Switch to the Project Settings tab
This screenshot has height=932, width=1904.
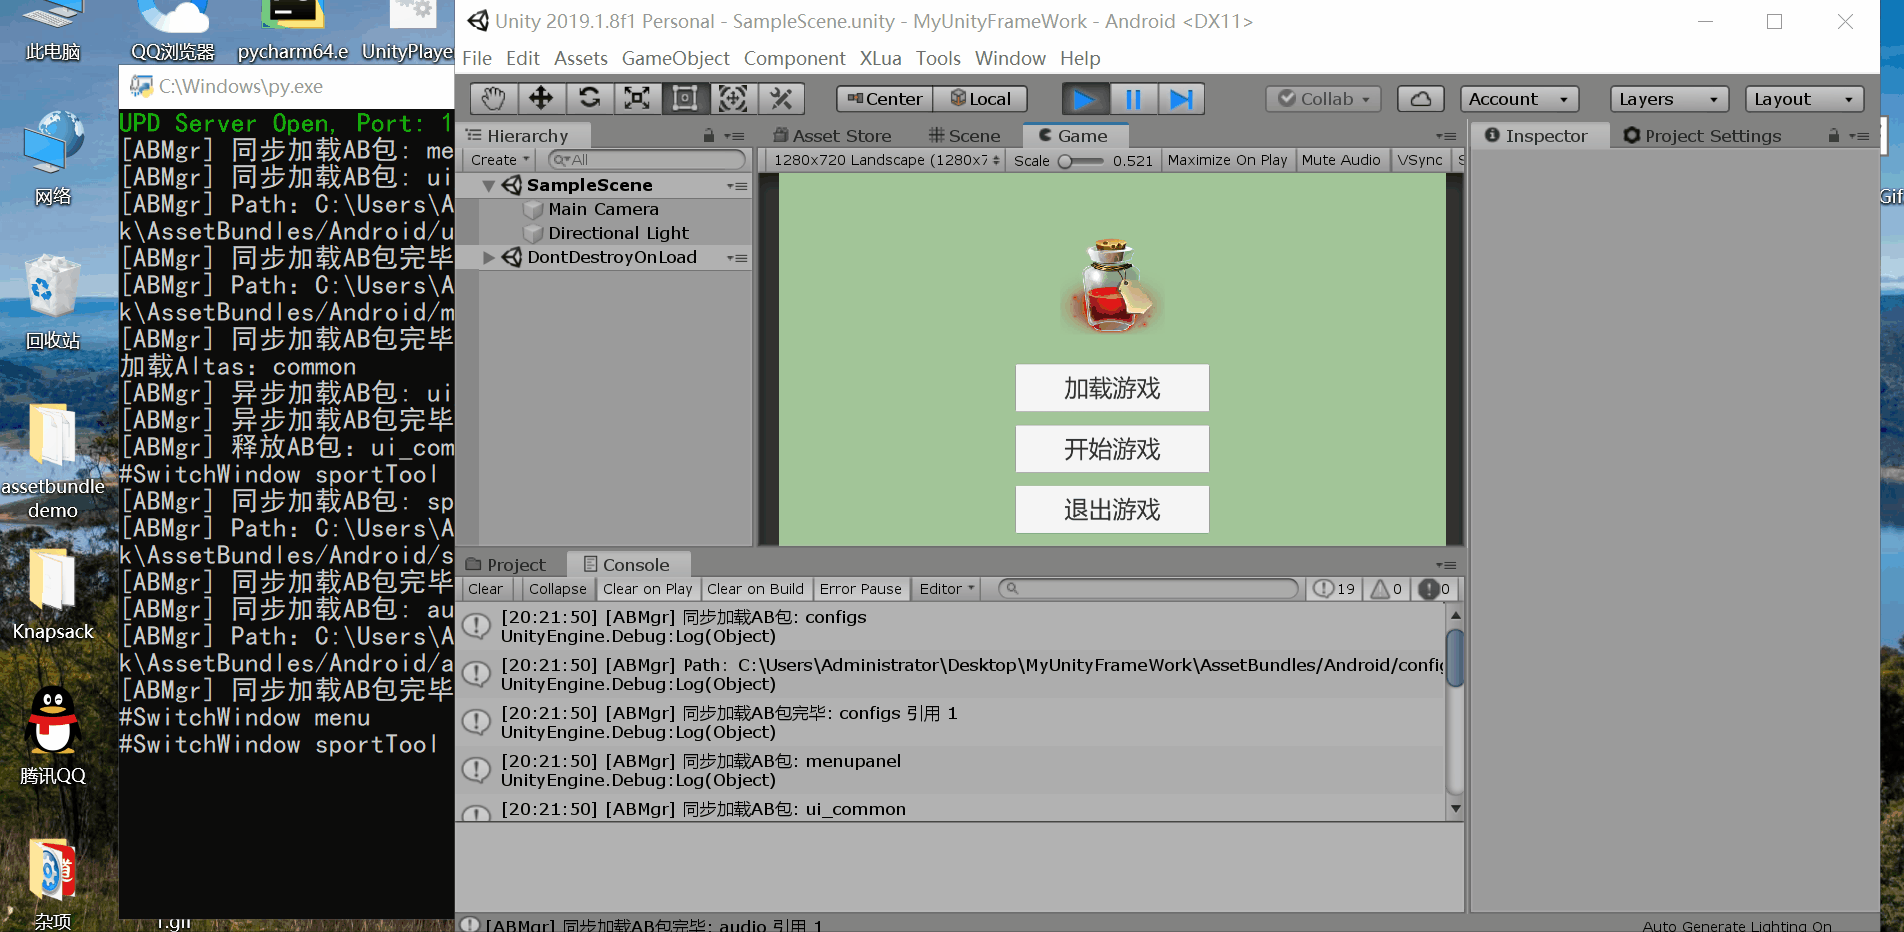point(1702,136)
